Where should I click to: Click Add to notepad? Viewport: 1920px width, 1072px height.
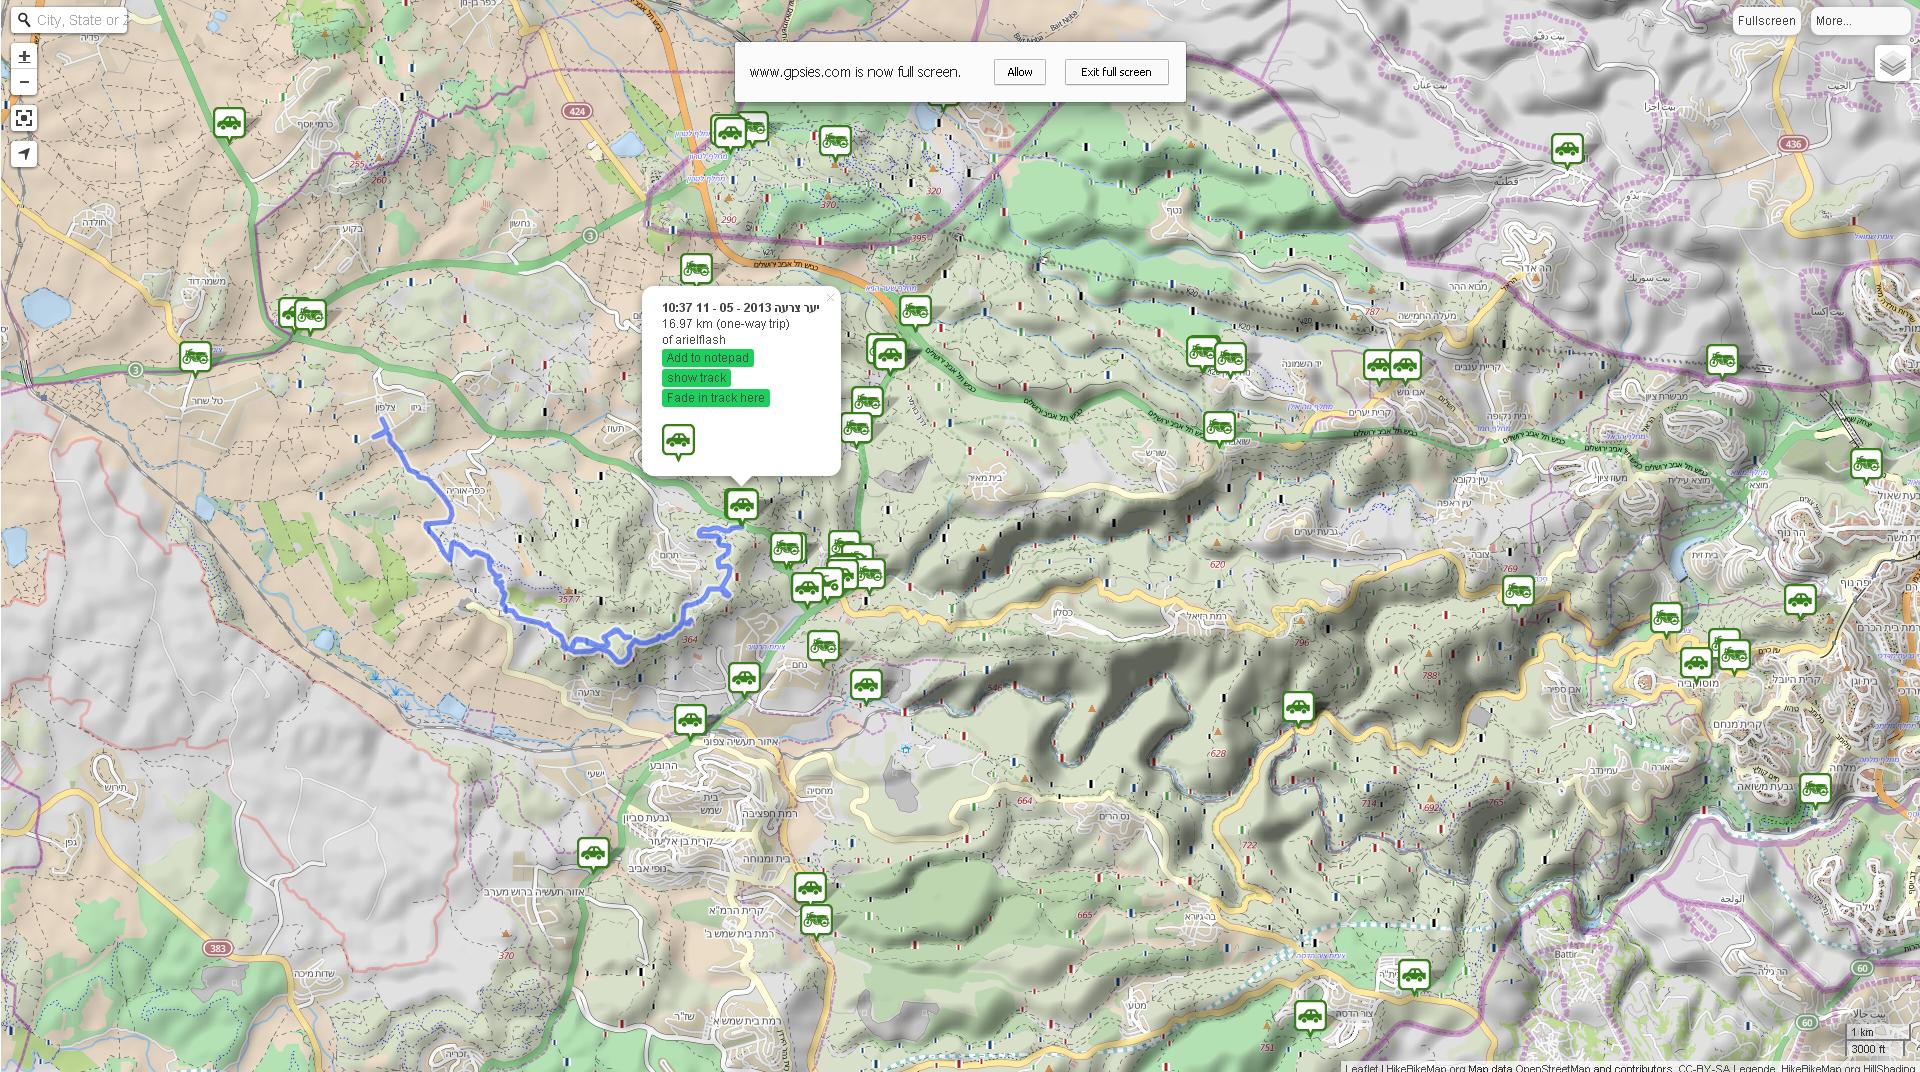coord(707,358)
